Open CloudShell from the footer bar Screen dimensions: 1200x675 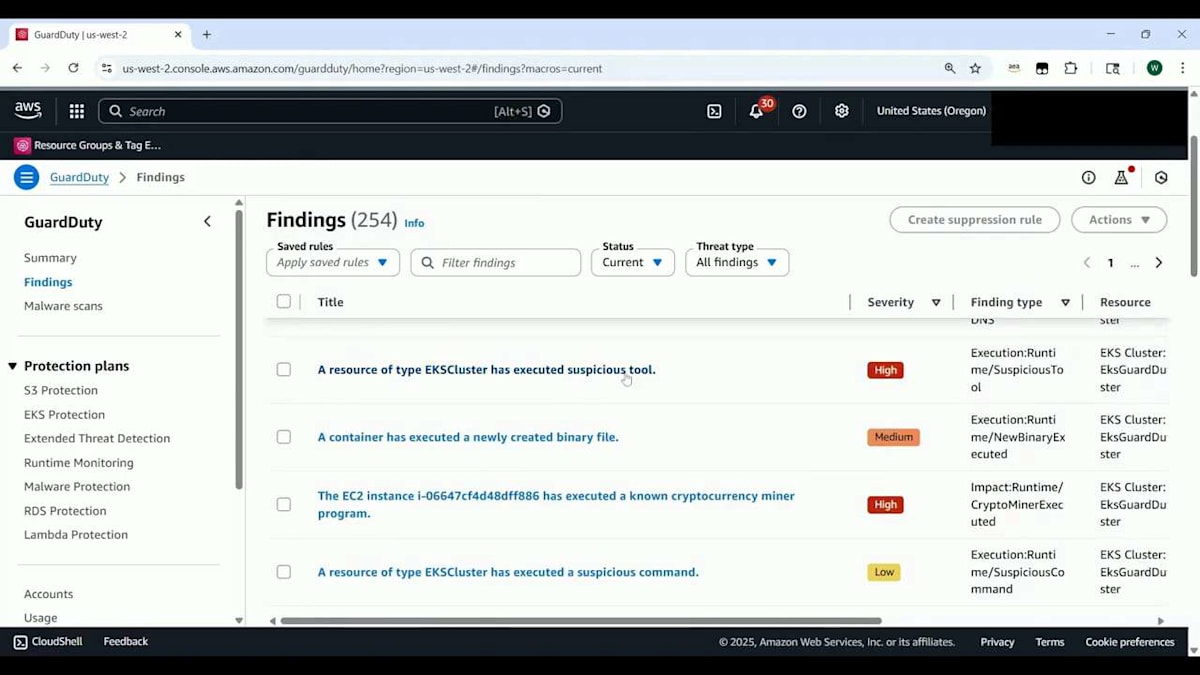pyautogui.click(x=48, y=642)
